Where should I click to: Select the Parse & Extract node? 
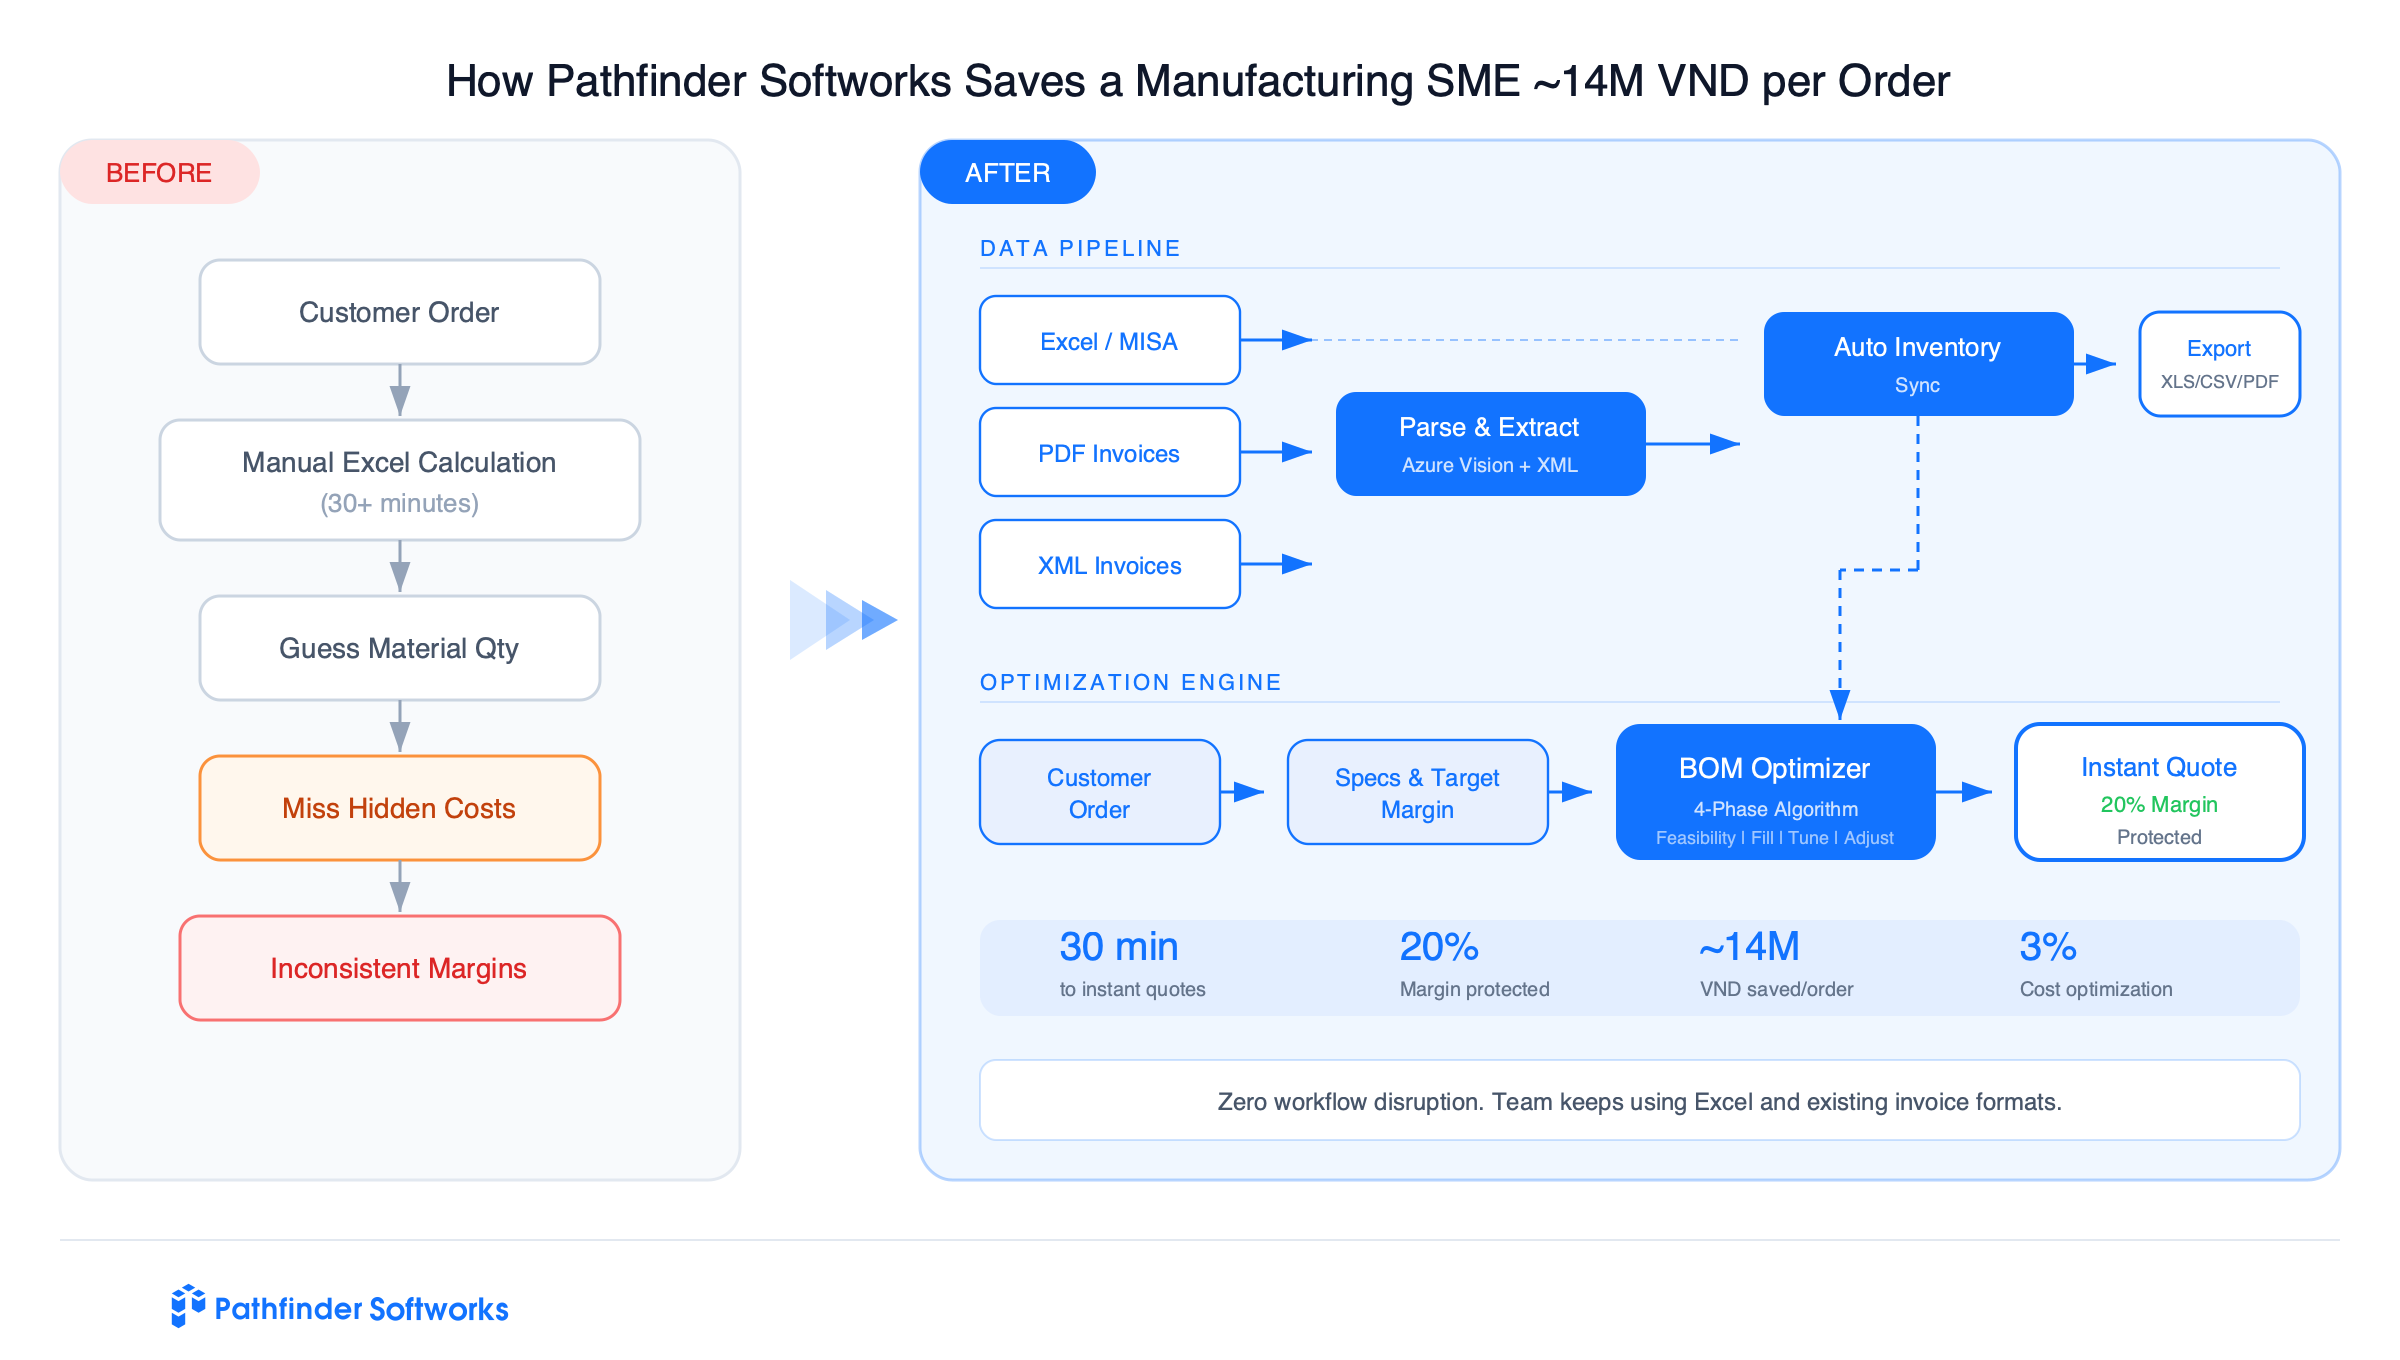(1489, 444)
